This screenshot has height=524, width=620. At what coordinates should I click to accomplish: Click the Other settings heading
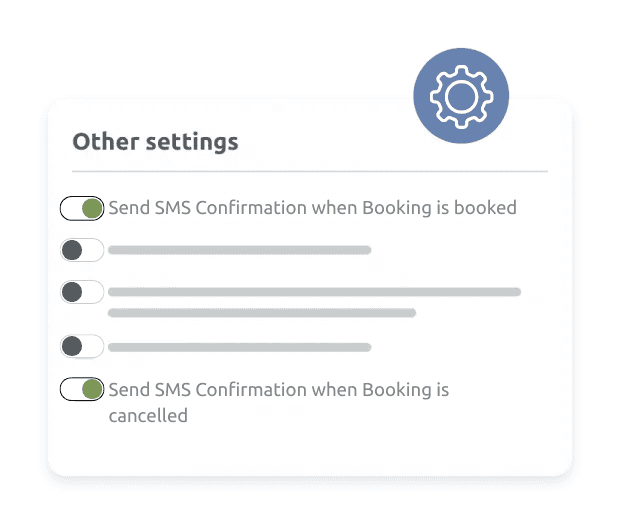click(155, 141)
